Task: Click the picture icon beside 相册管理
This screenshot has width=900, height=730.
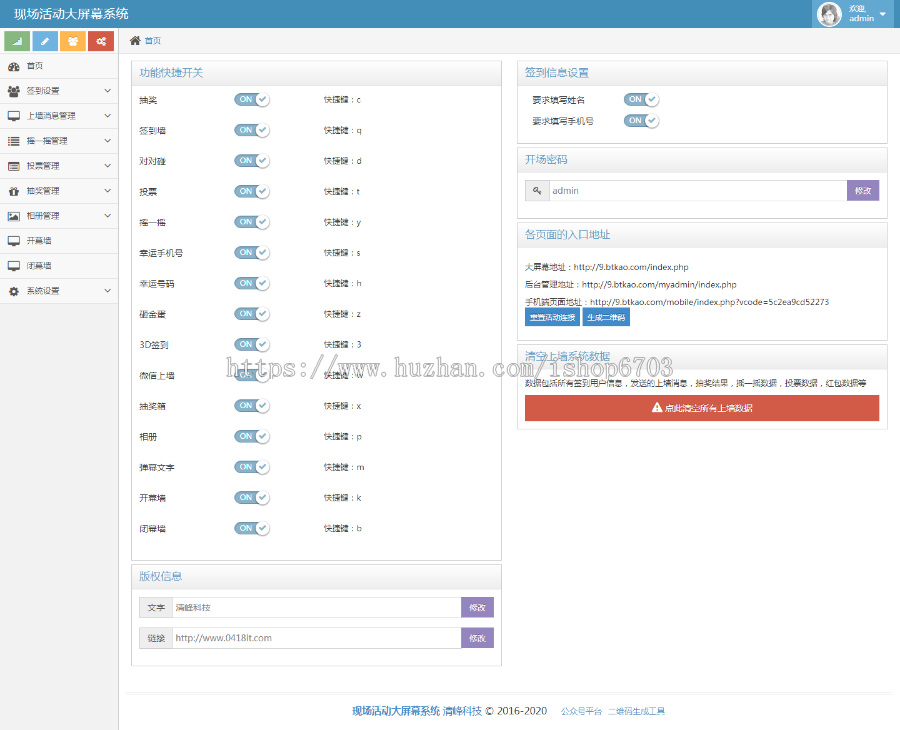Action: click(14, 216)
